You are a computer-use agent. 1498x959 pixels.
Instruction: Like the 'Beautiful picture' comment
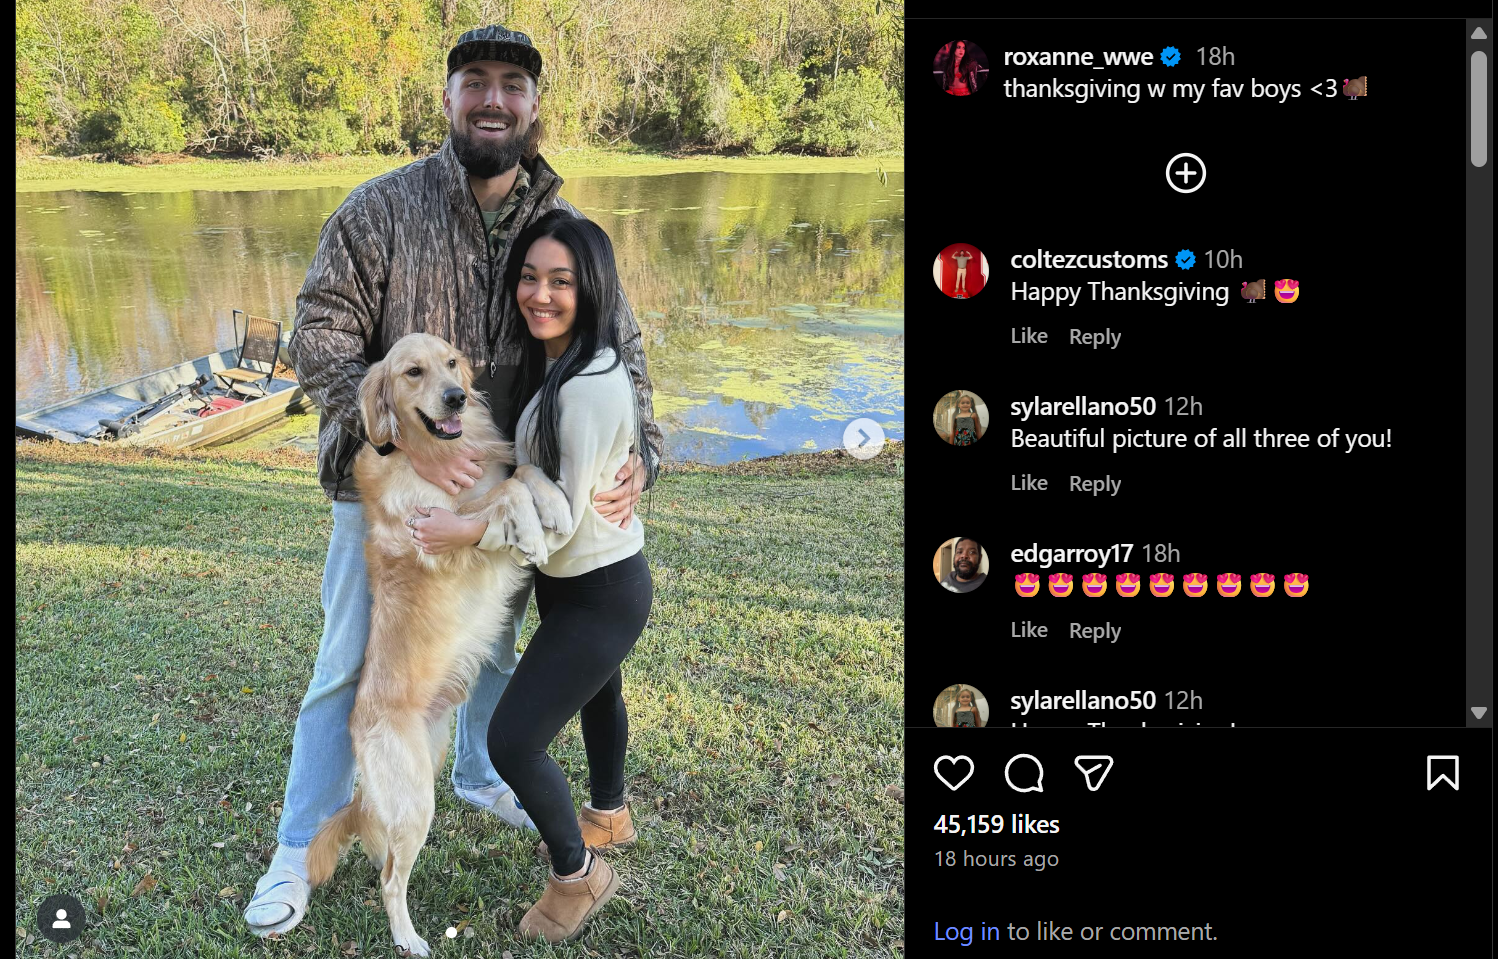[x=1029, y=483]
